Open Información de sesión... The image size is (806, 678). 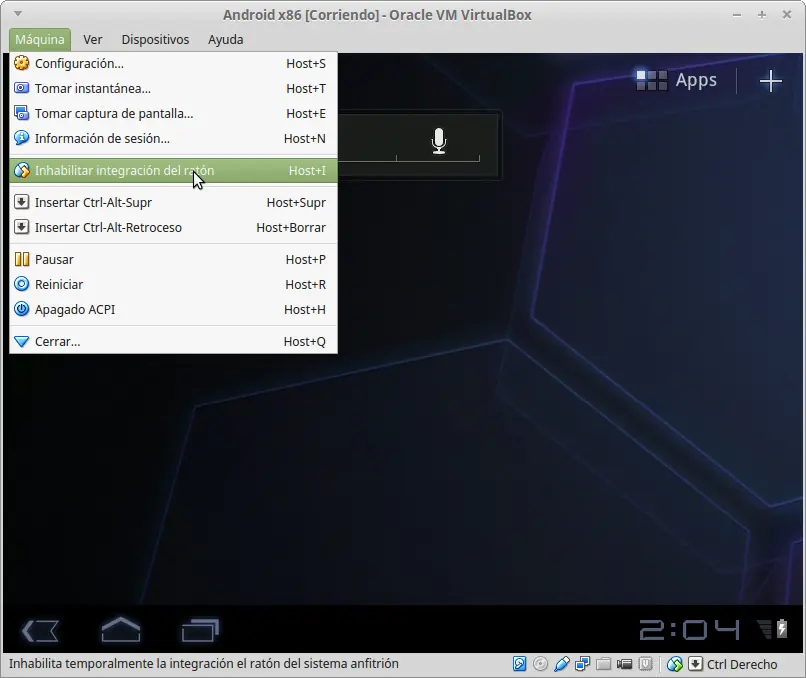tap(173, 139)
